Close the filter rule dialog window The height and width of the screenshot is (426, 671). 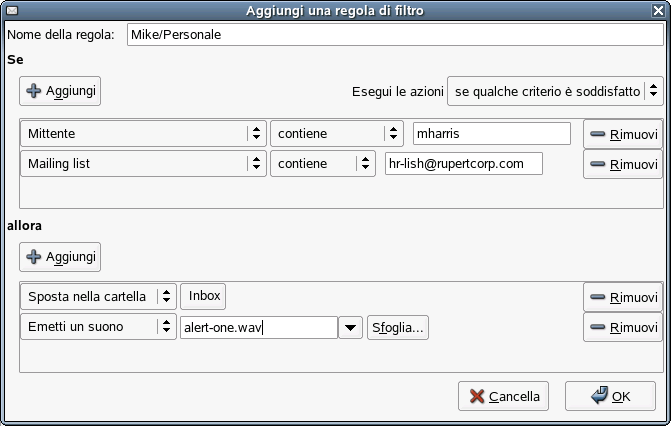[660, 10]
